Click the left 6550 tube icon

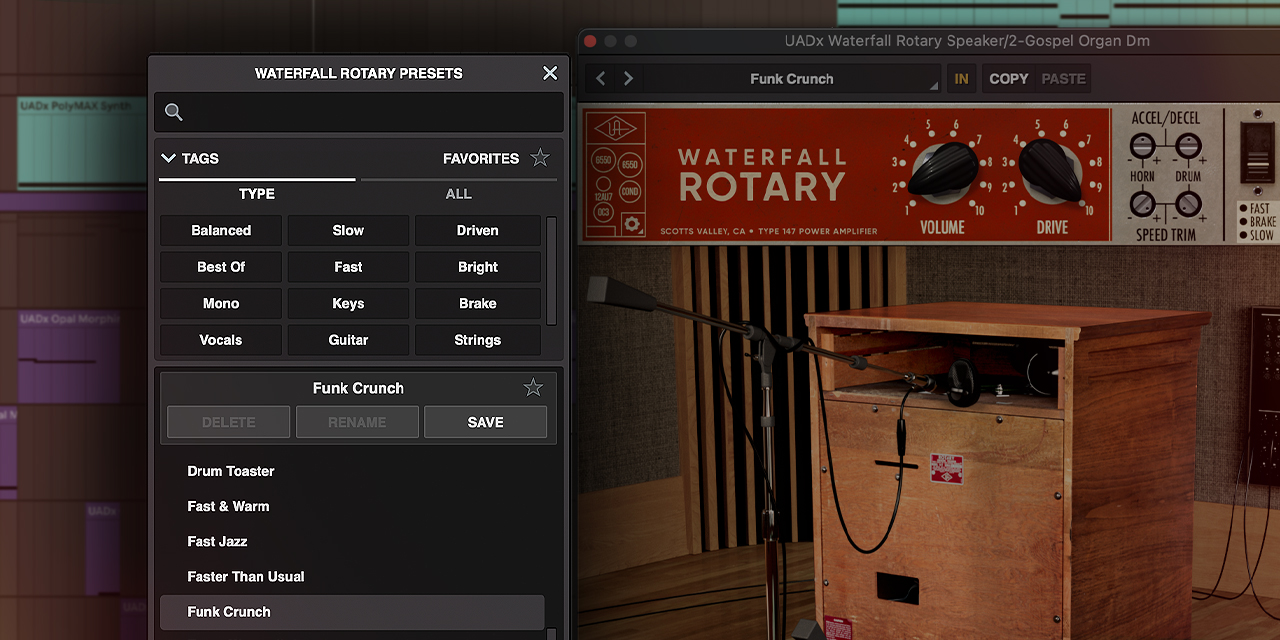point(604,160)
